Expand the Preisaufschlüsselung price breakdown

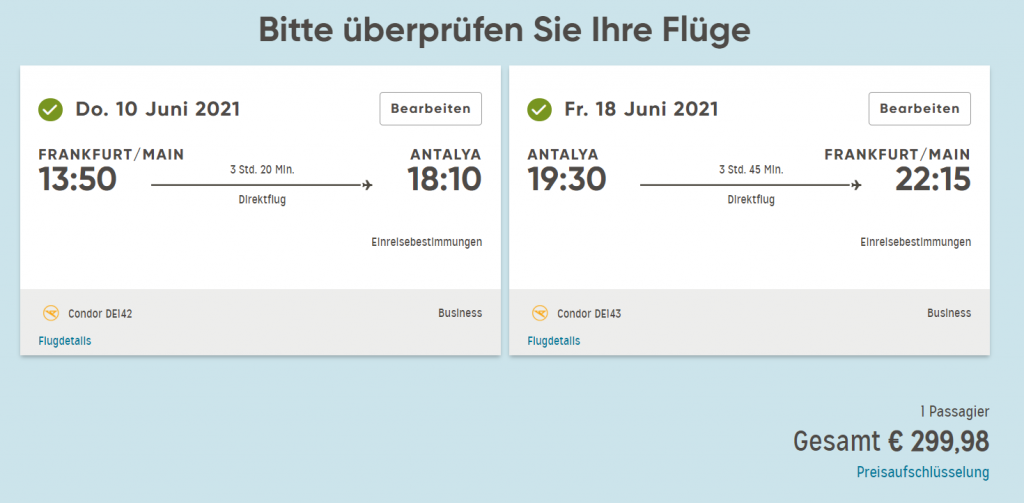(x=922, y=472)
